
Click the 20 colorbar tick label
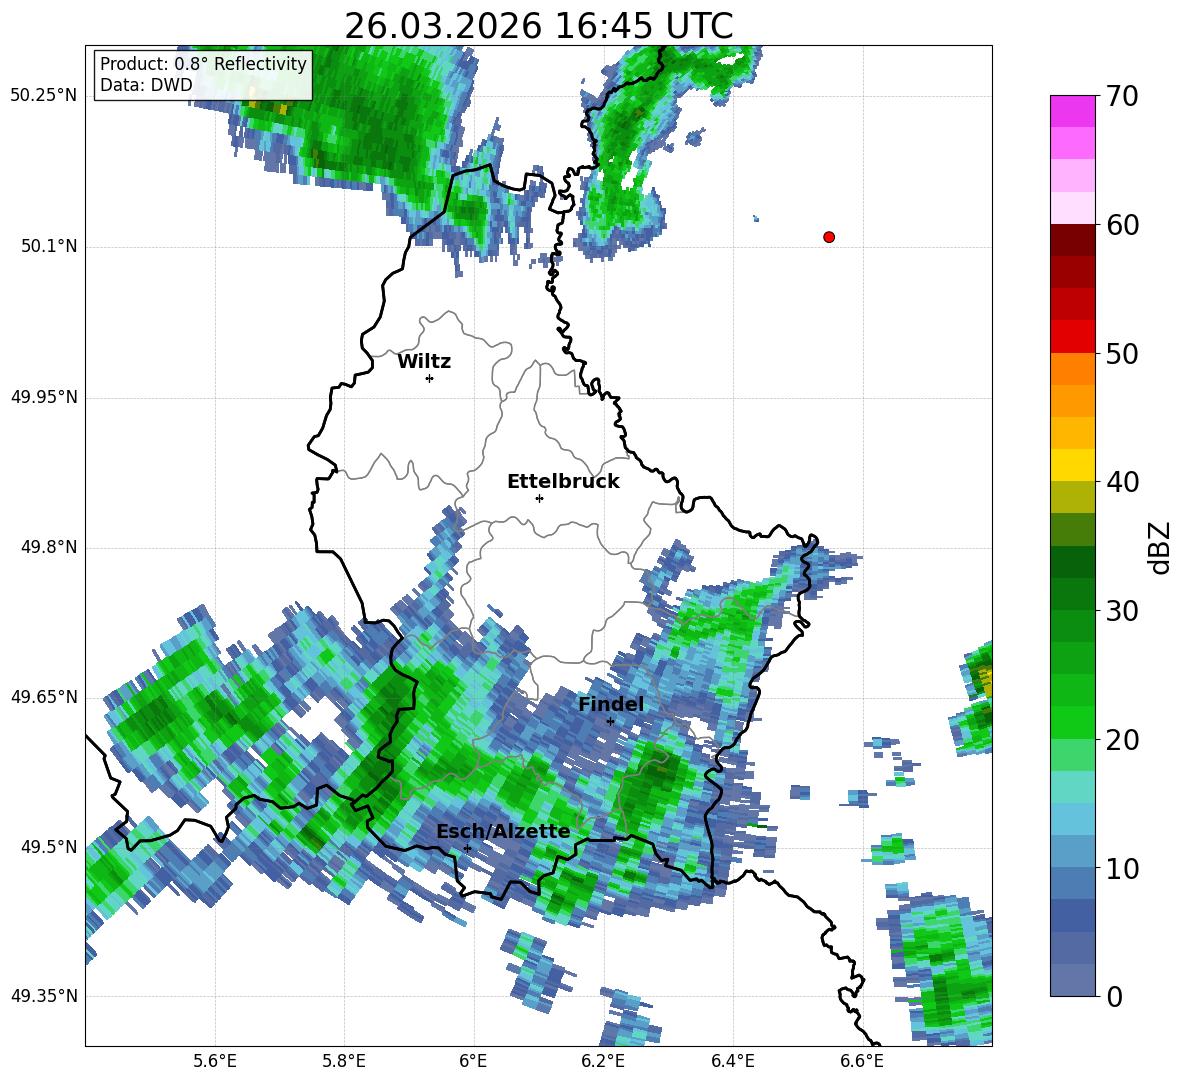tap(1122, 740)
